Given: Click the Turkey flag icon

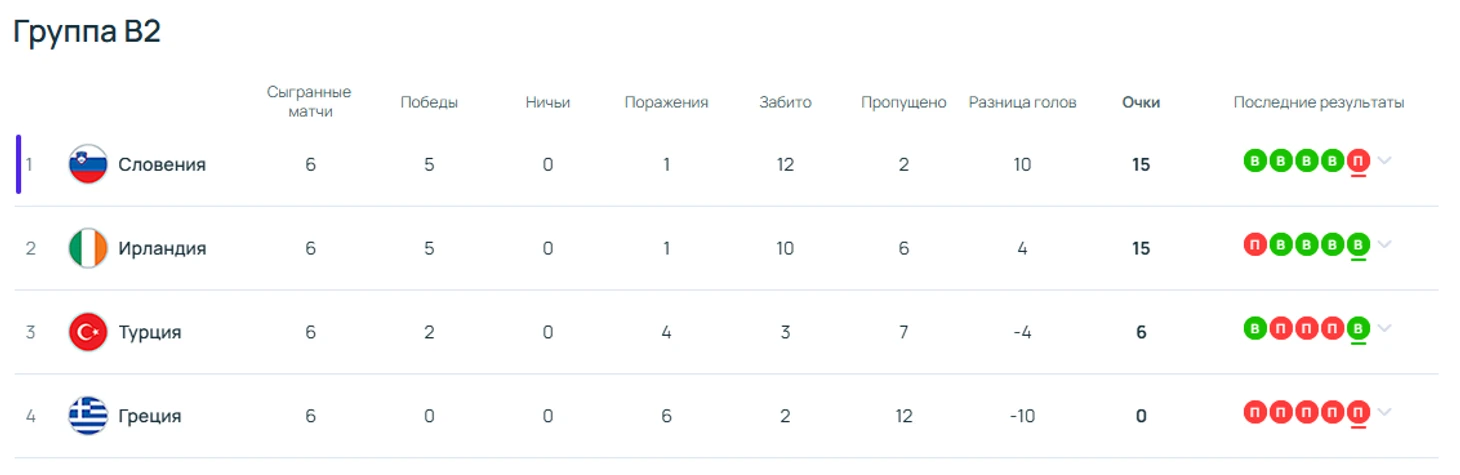Looking at the screenshot, I should pos(88,332).
